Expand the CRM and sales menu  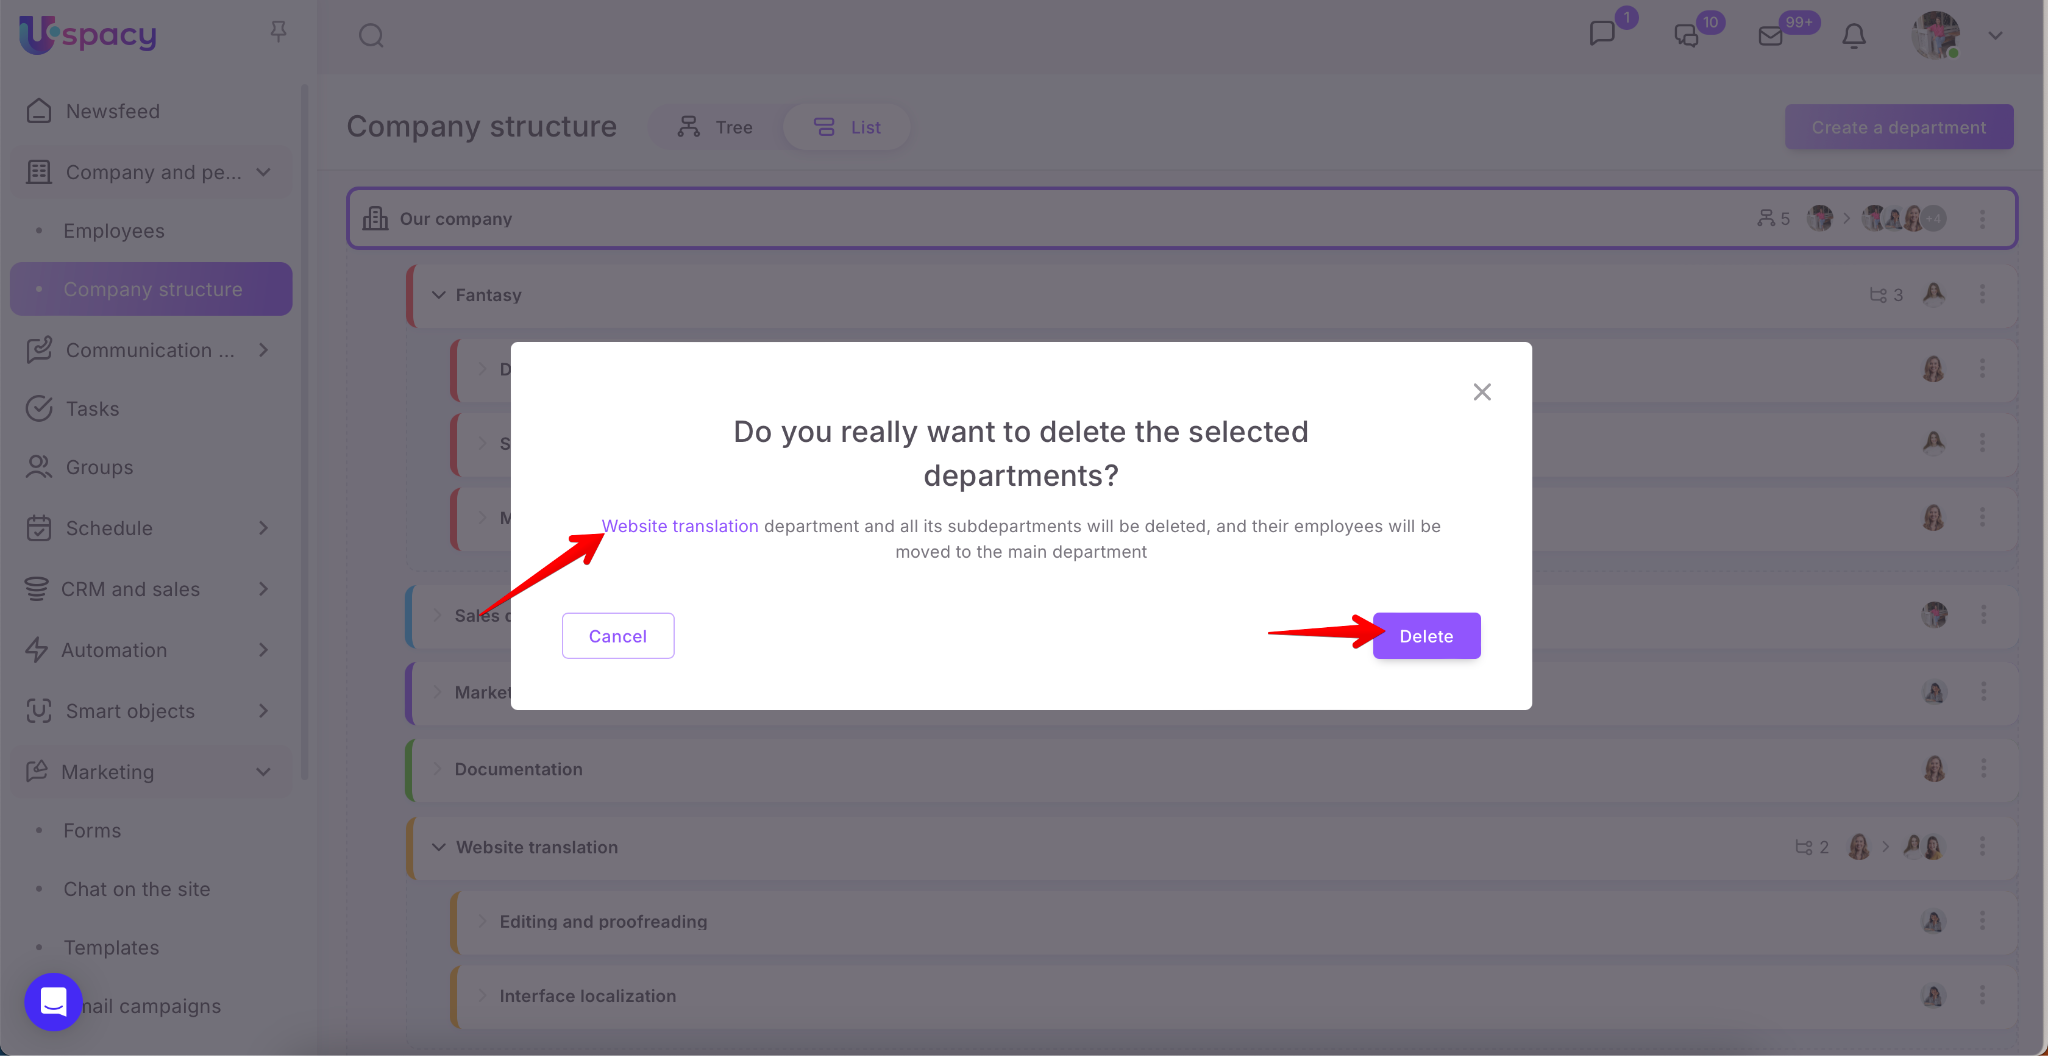coord(263,589)
